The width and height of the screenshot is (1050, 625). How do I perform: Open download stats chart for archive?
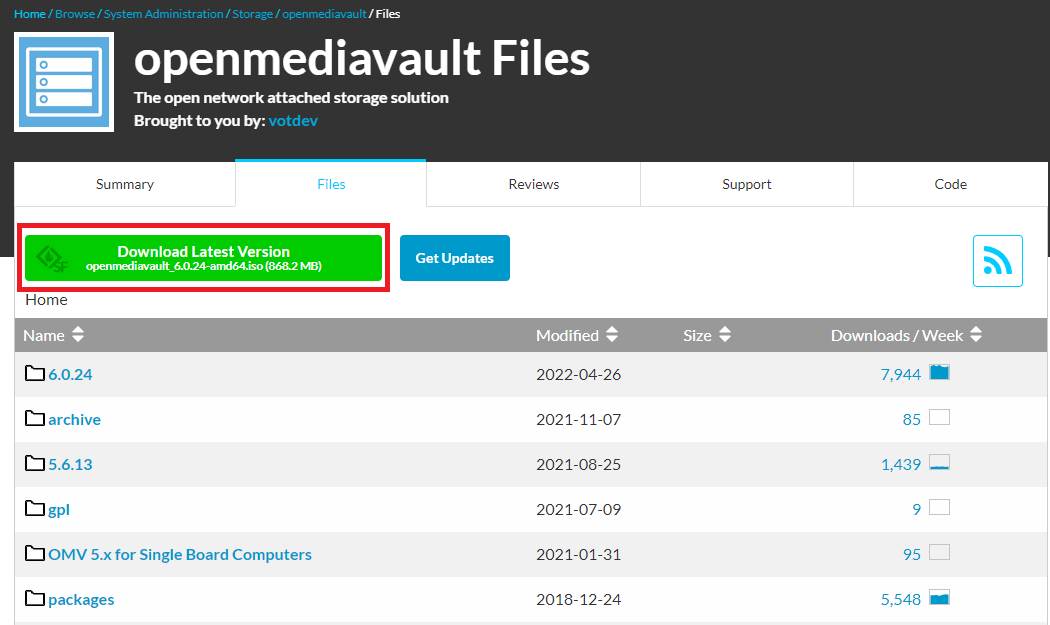tap(940, 417)
